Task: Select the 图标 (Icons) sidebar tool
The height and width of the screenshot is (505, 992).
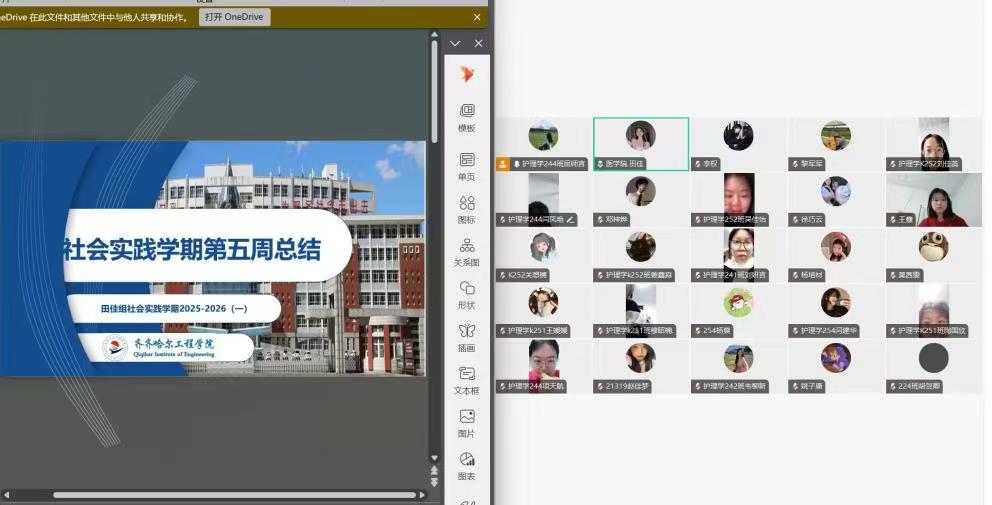Action: (x=467, y=209)
